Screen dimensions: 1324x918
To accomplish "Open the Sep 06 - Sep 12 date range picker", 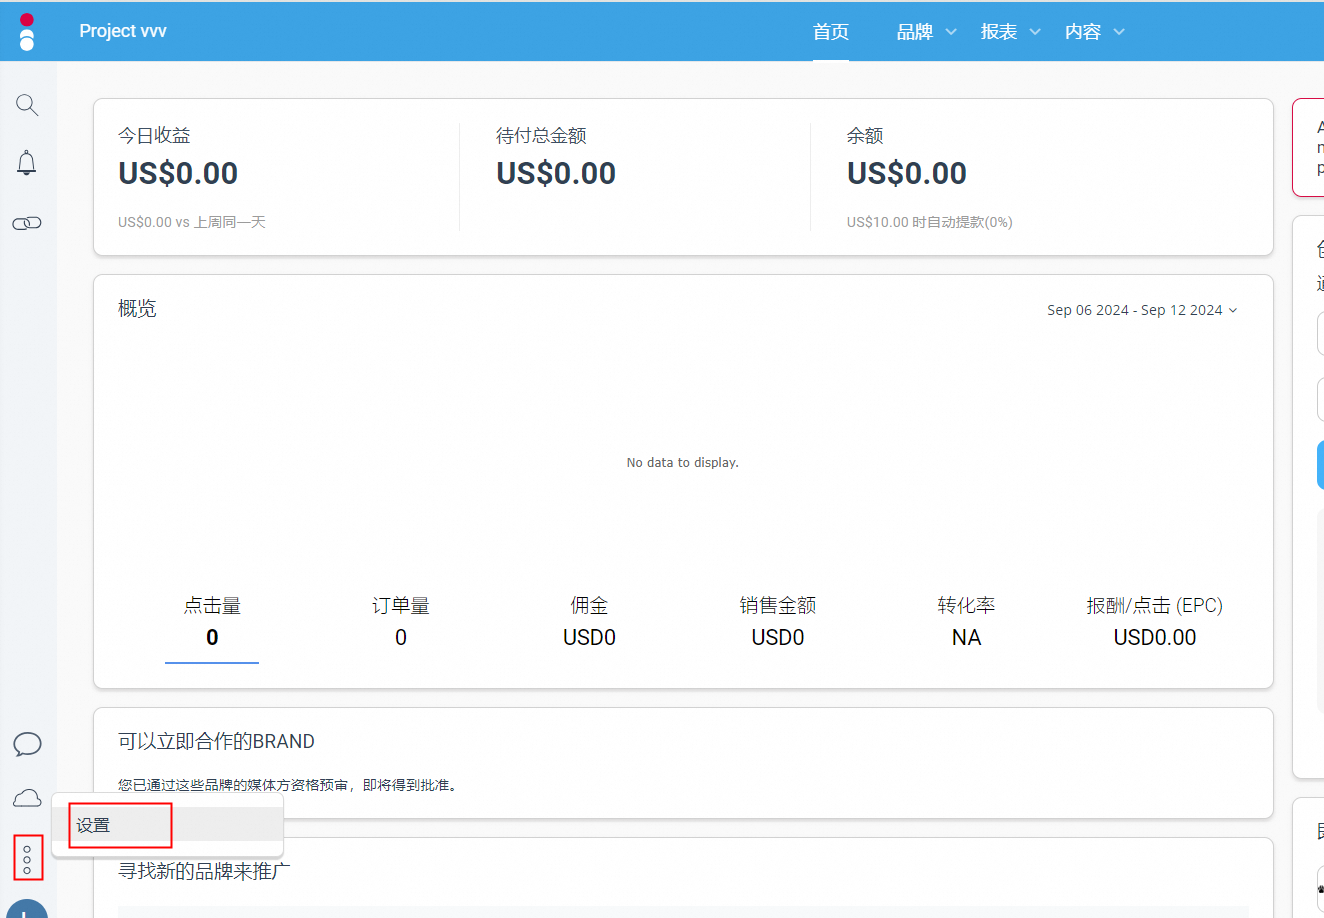I will (x=1142, y=310).
